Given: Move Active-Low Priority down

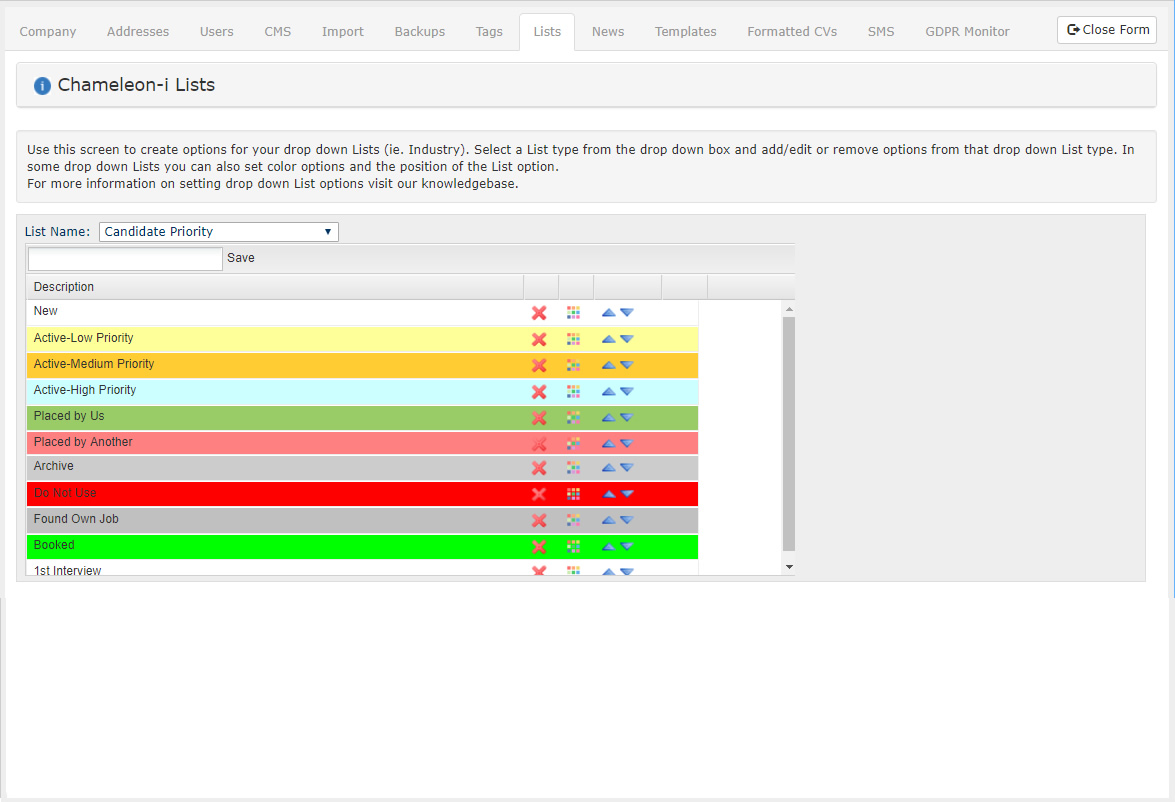Looking at the screenshot, I should click(x=627, y=339).
